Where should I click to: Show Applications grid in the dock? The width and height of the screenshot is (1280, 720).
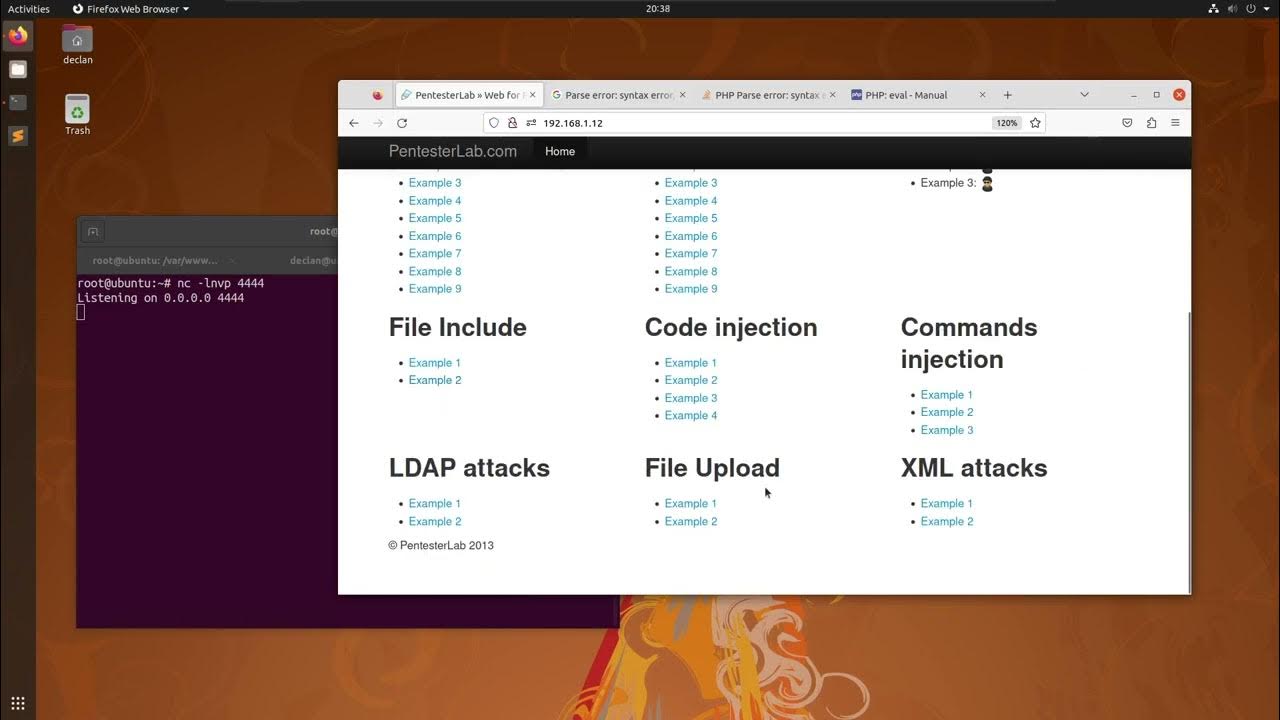coord(18,703)
